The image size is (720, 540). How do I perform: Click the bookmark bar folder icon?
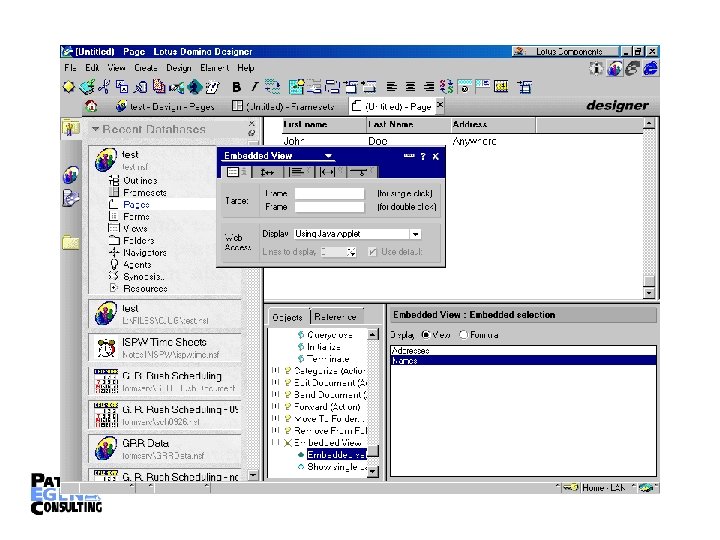click(71, 242)
